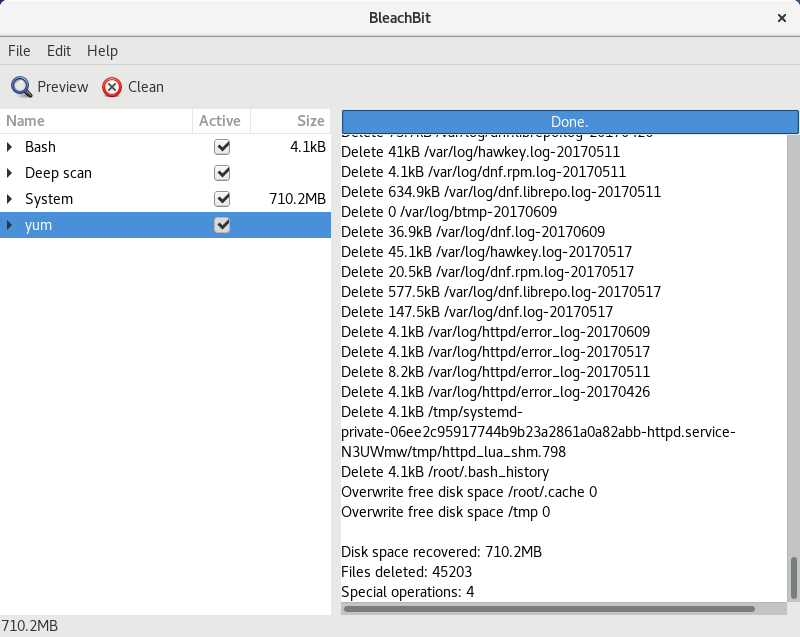
Task: Sort by the Active column header
Action: click(221, 121)
